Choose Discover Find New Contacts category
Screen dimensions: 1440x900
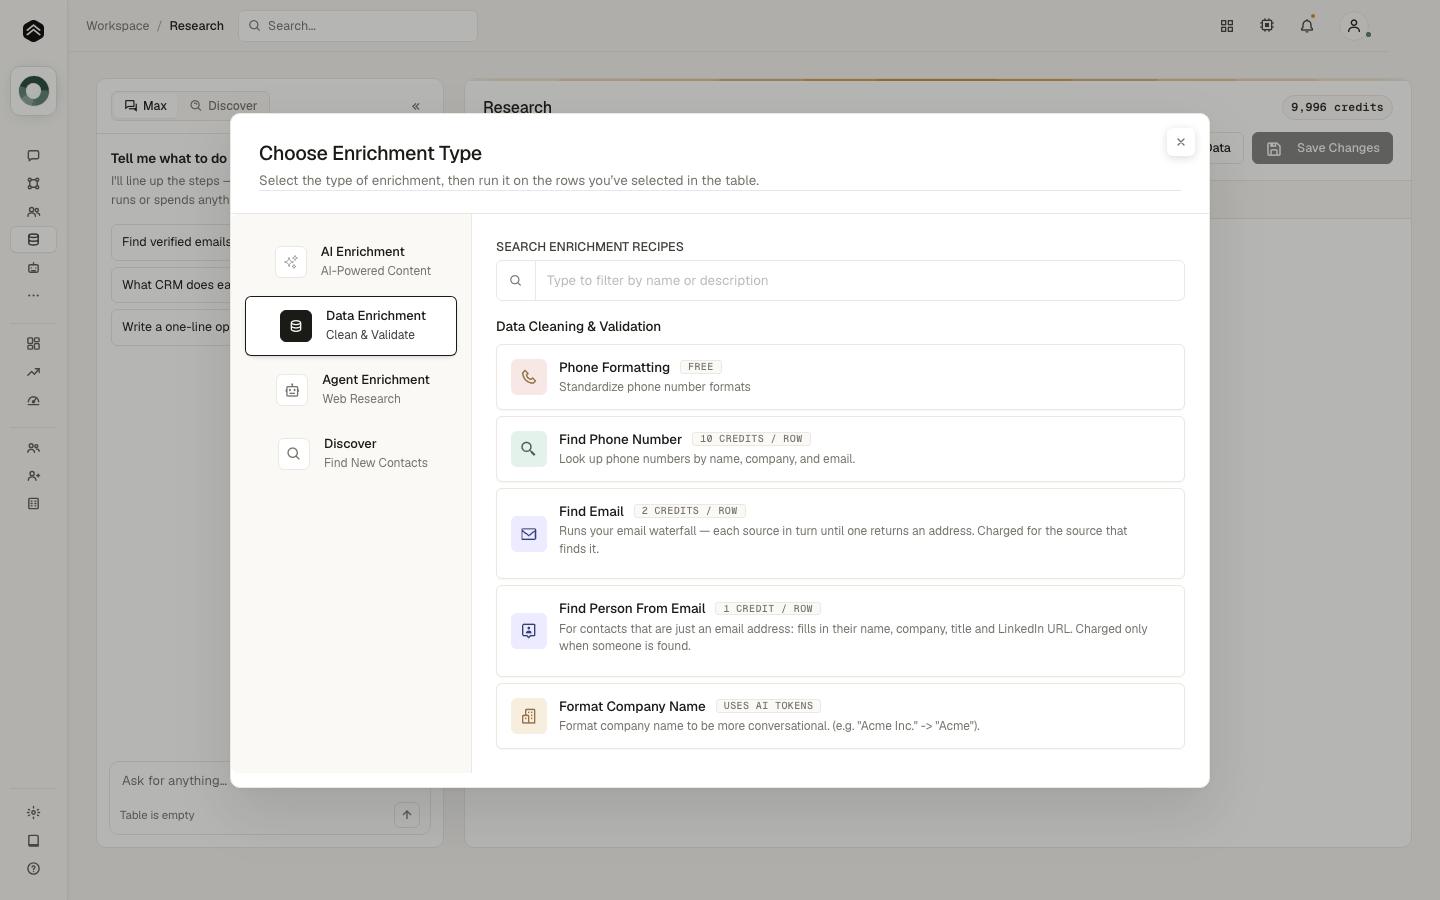click(x=351, y=453)
